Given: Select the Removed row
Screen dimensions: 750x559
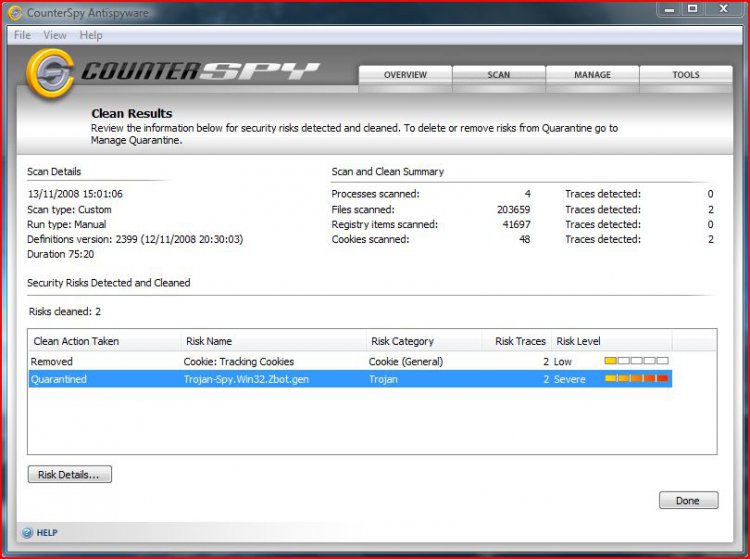Looking at the screenshot, I should [350, 362].
